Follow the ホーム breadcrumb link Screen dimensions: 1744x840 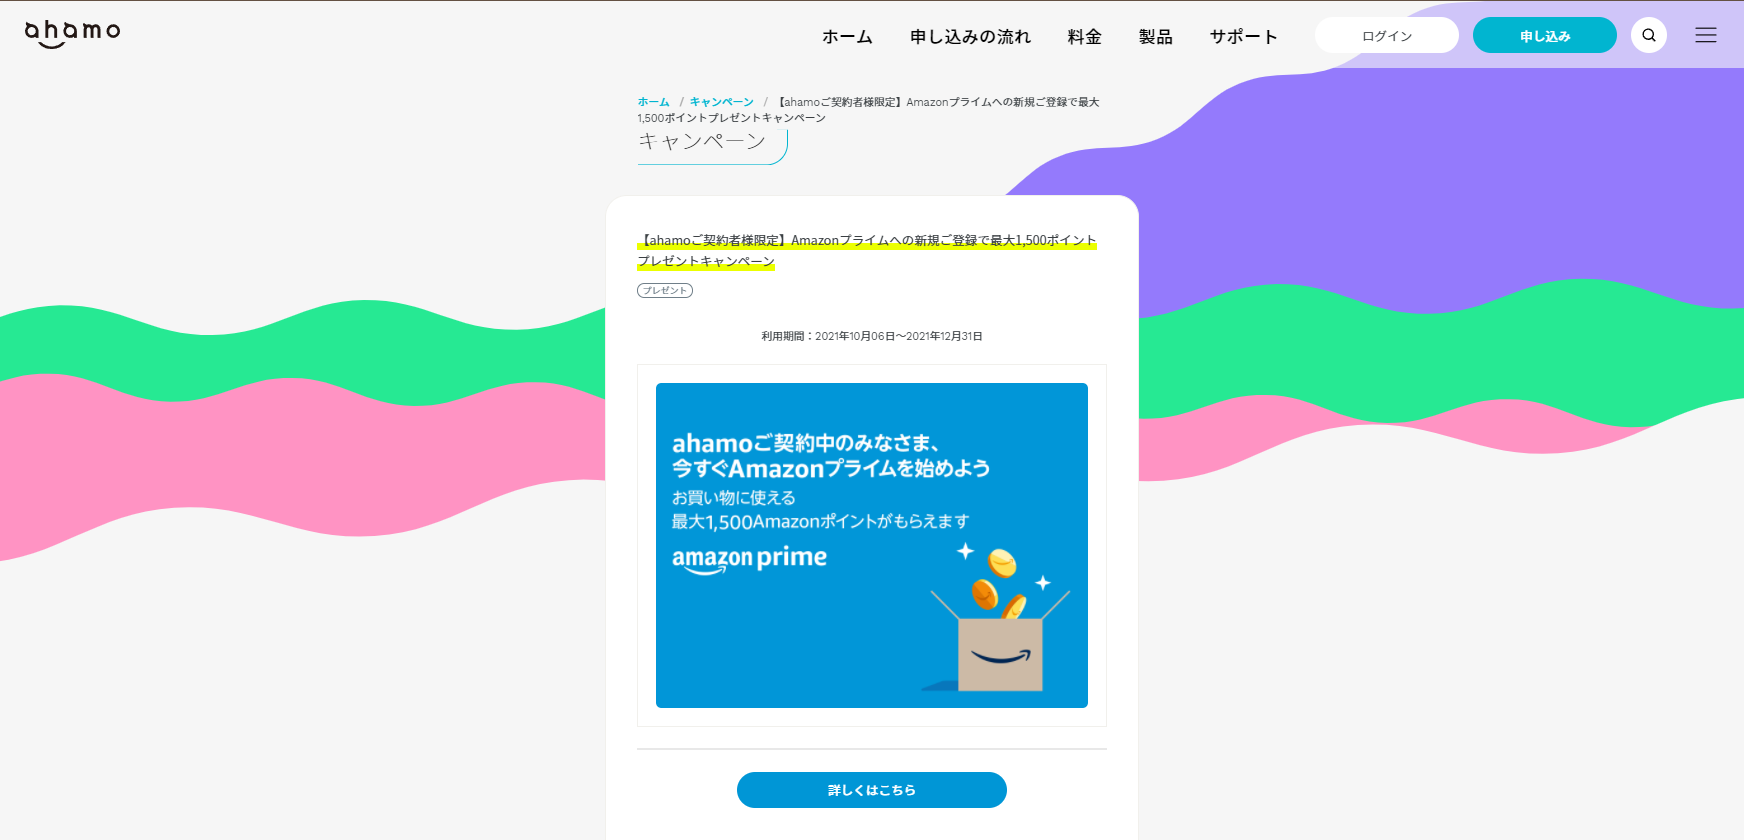(x=654, y=102)
